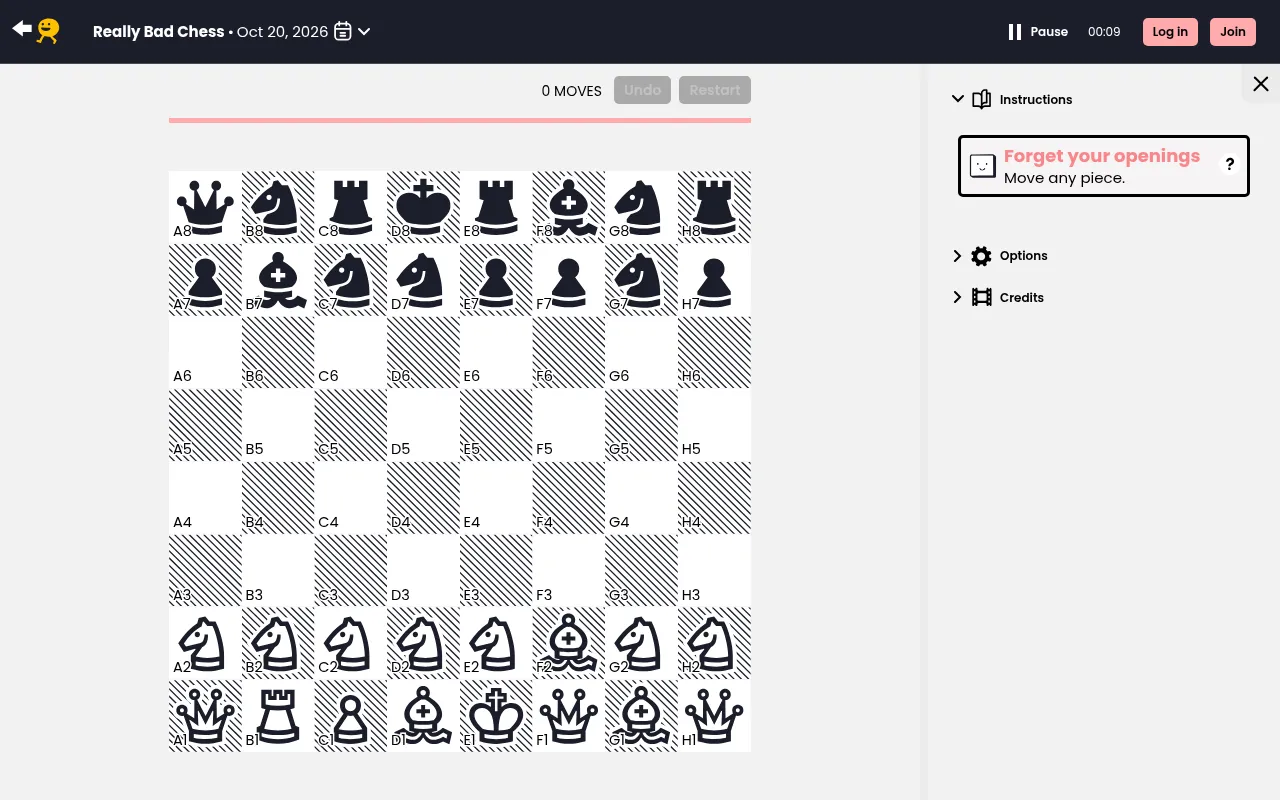The image size is (1280, 800).
Task: Select the black knight on B8
Action: (x=278, y=207)
